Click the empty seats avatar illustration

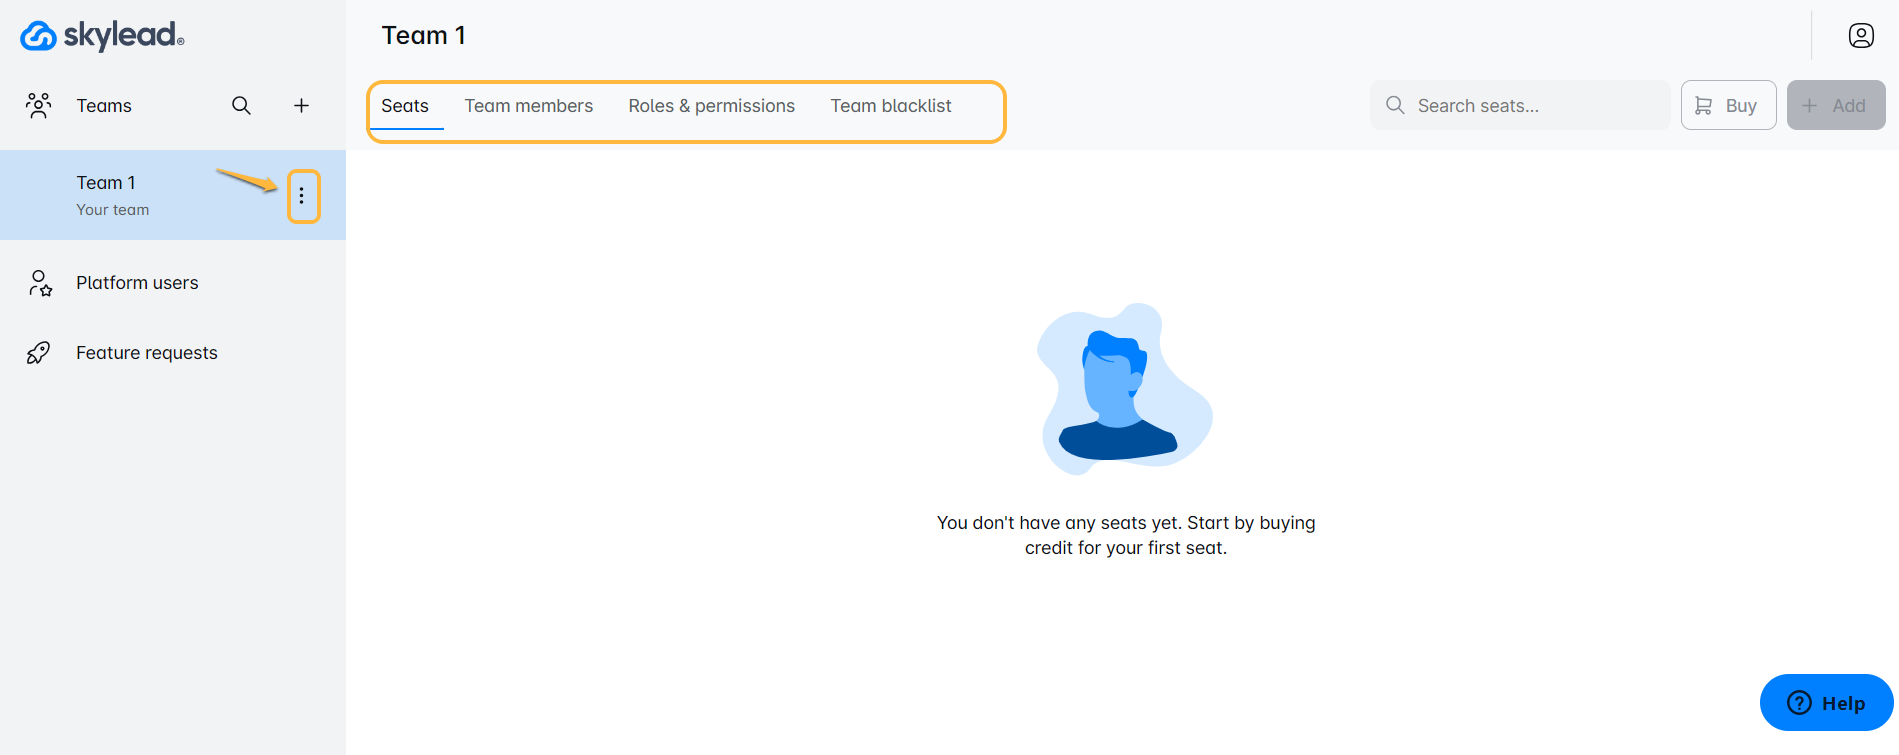(x=1124, y=390)
